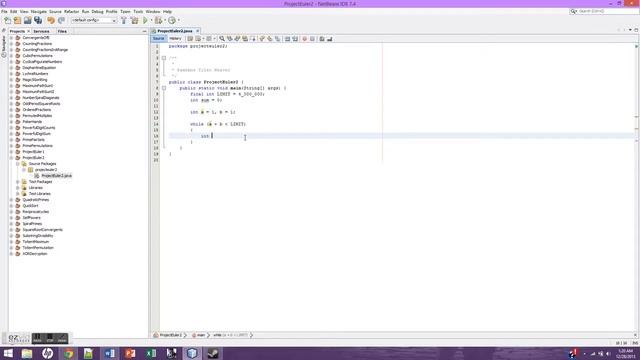Open the Window menu

point(153,11)
